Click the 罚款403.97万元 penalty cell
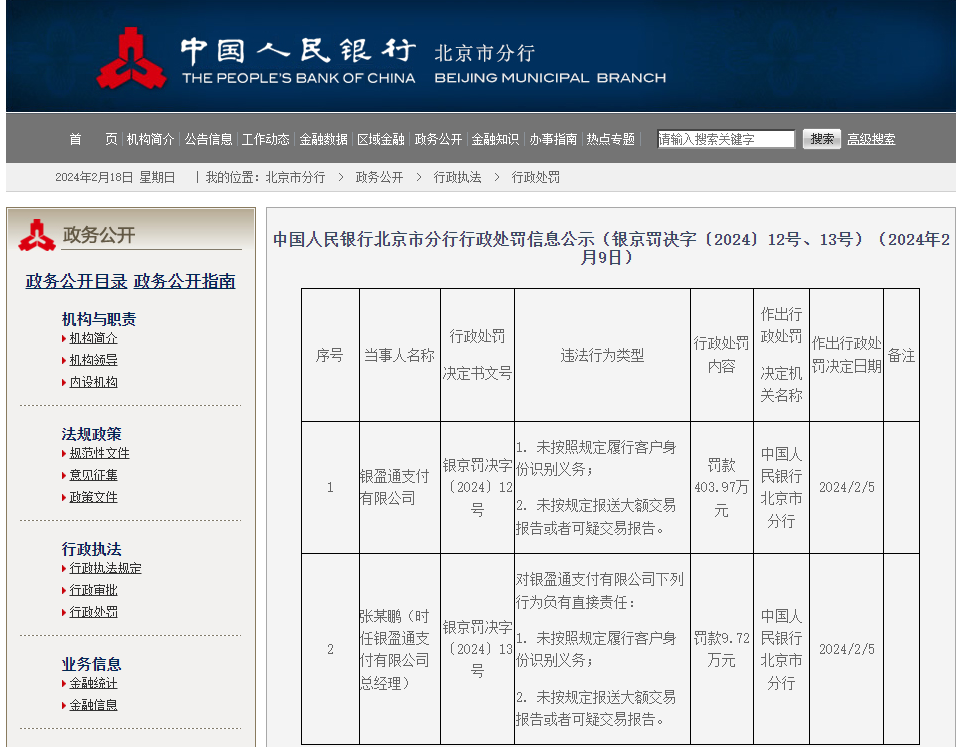 pyautogui.click(x=722, y=488)
